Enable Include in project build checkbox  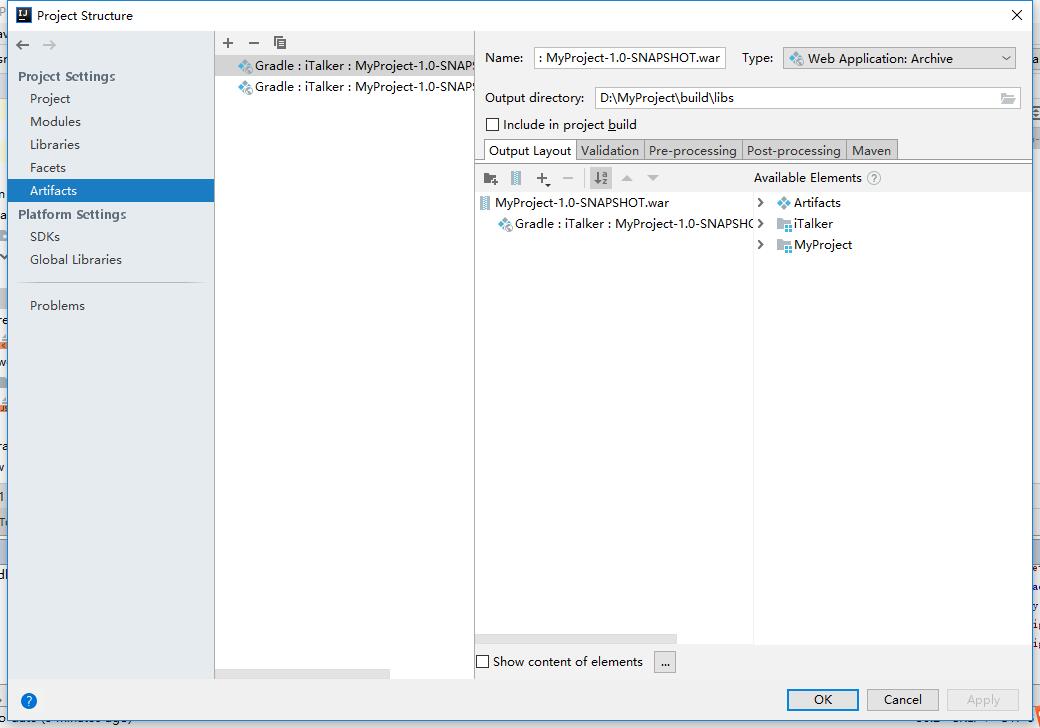pyautogui.click(x=493, y=125)
